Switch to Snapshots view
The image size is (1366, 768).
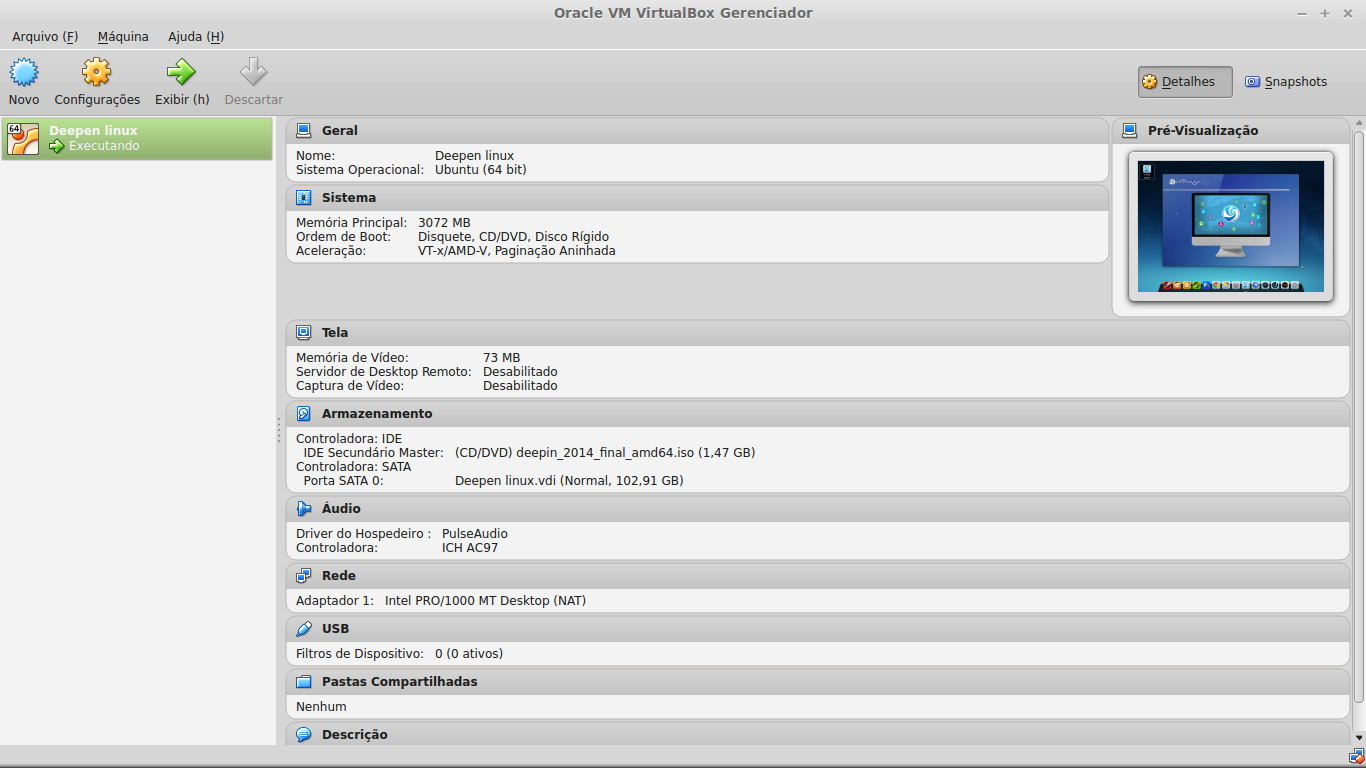coord(1286,82)
